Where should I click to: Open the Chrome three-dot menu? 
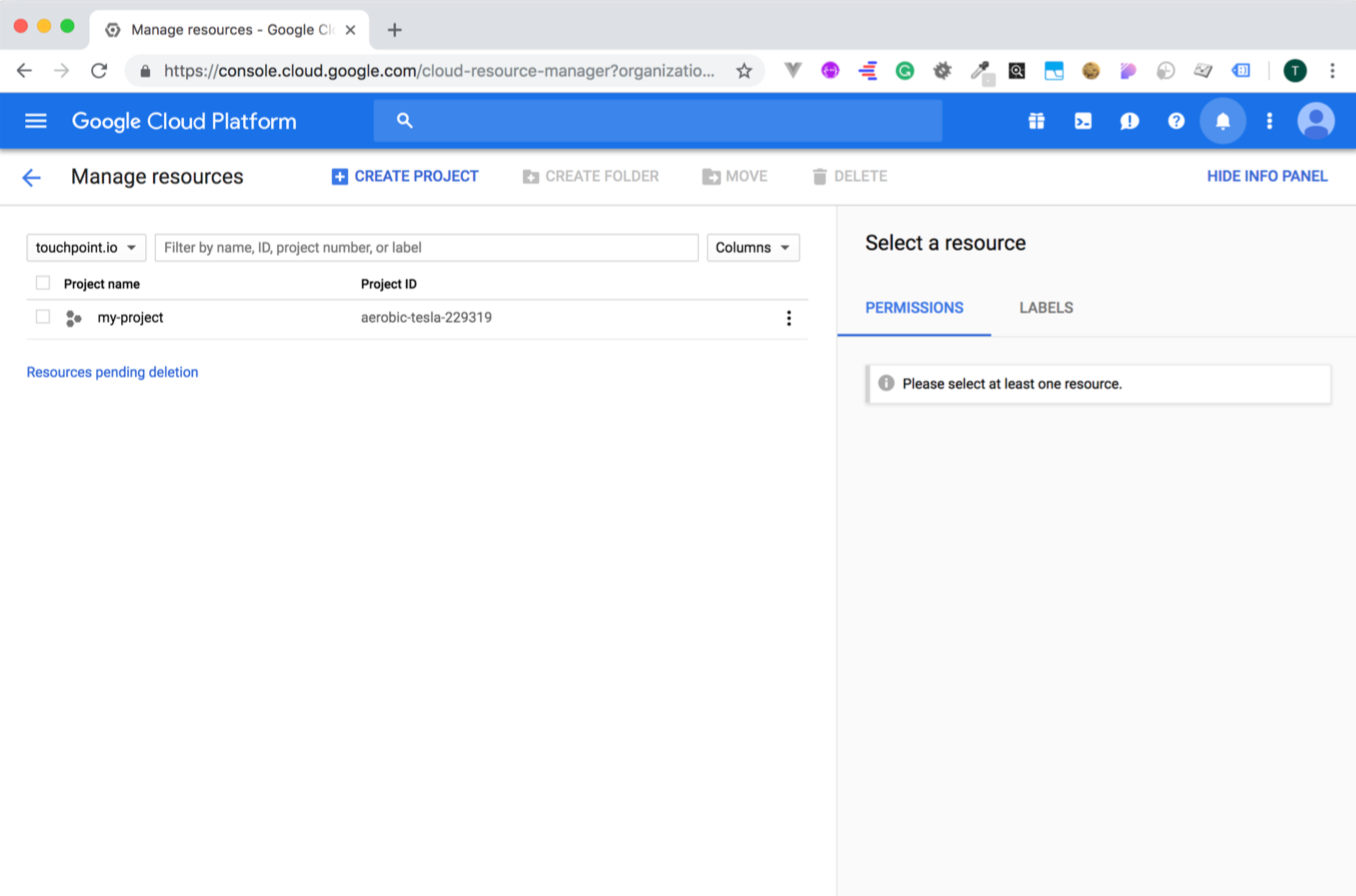point(1332,71)
